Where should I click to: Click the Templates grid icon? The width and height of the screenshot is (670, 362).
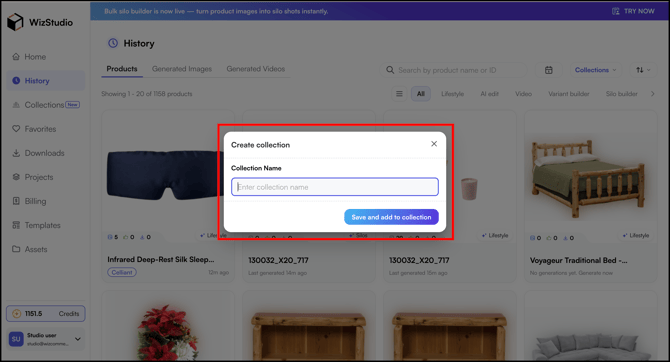(x=16, y=225)
